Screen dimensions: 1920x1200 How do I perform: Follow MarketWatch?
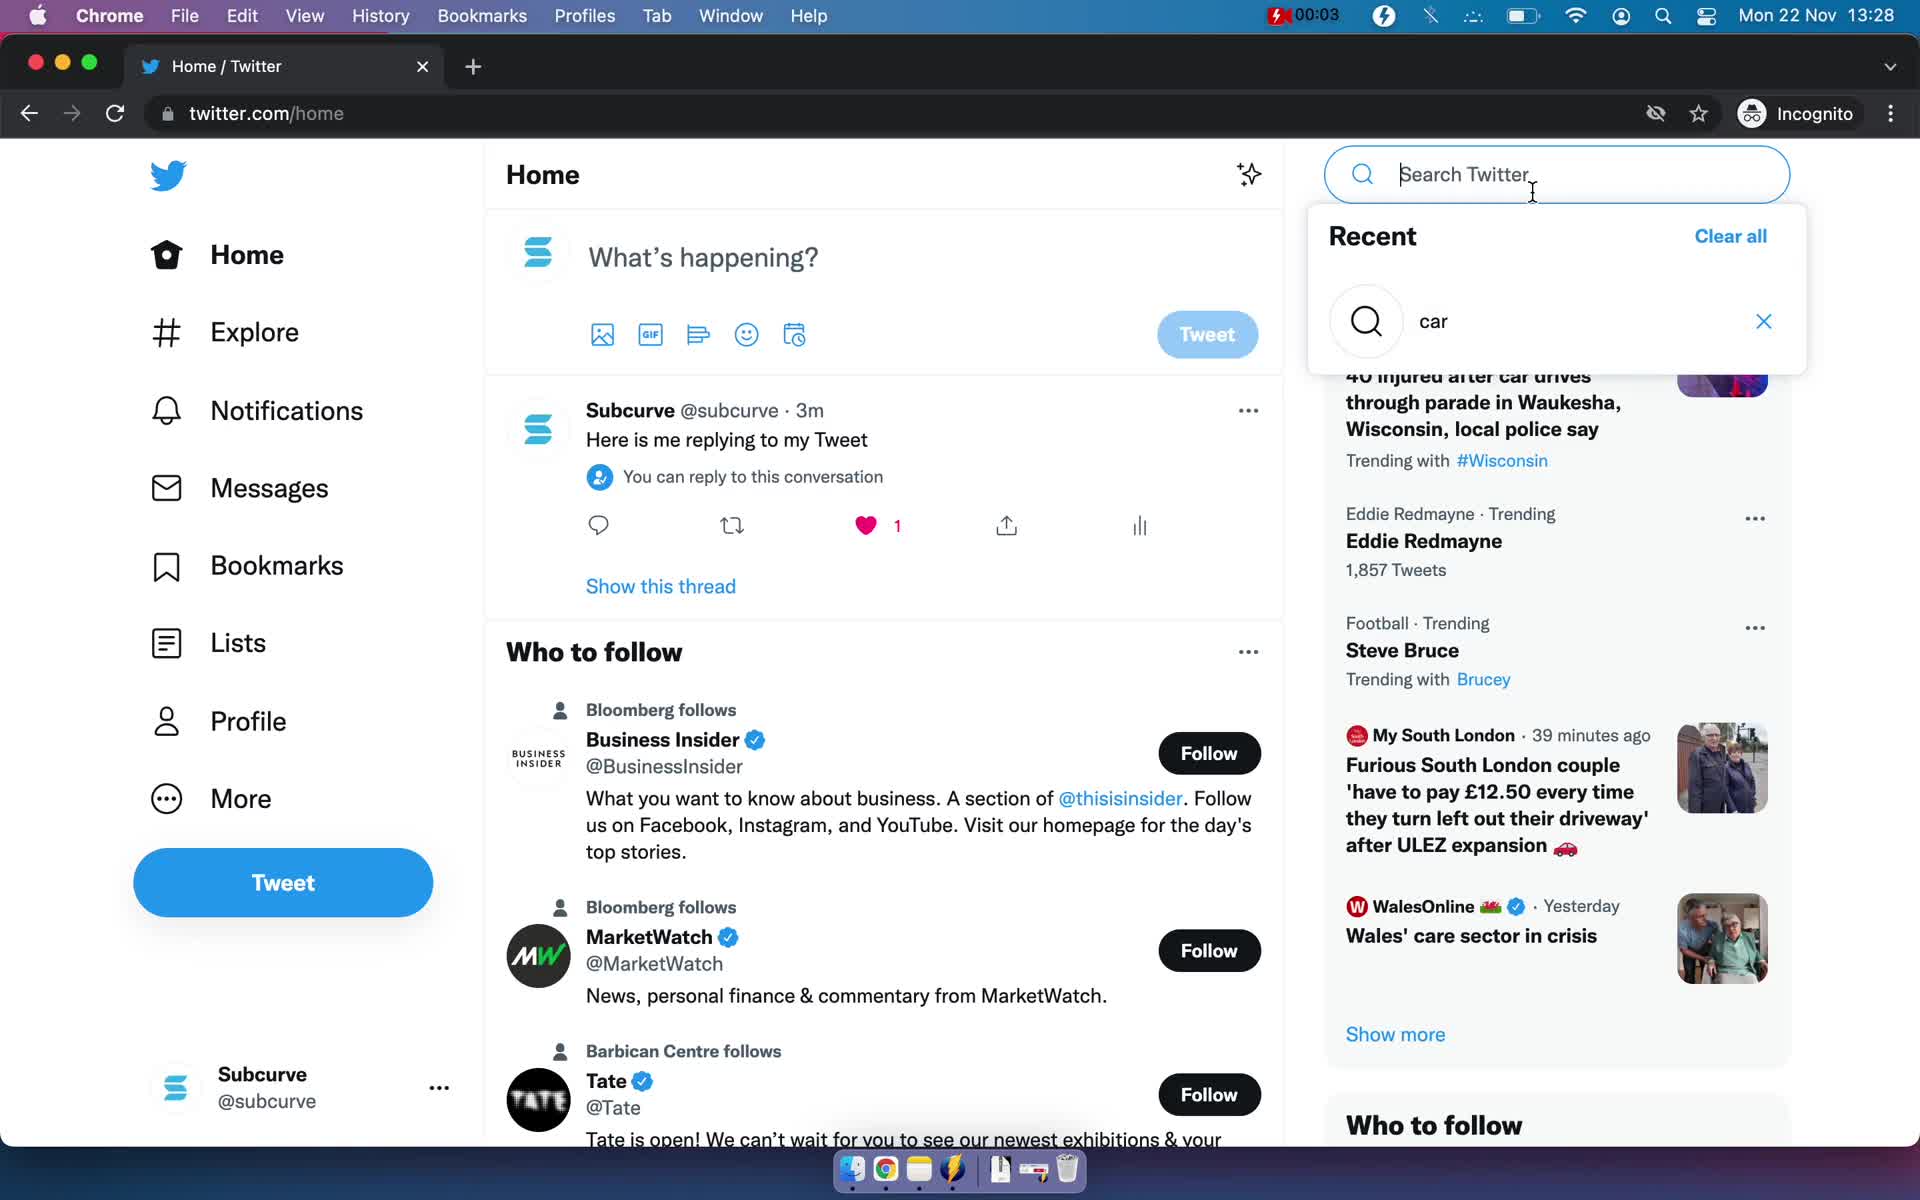coord(1209,951)
